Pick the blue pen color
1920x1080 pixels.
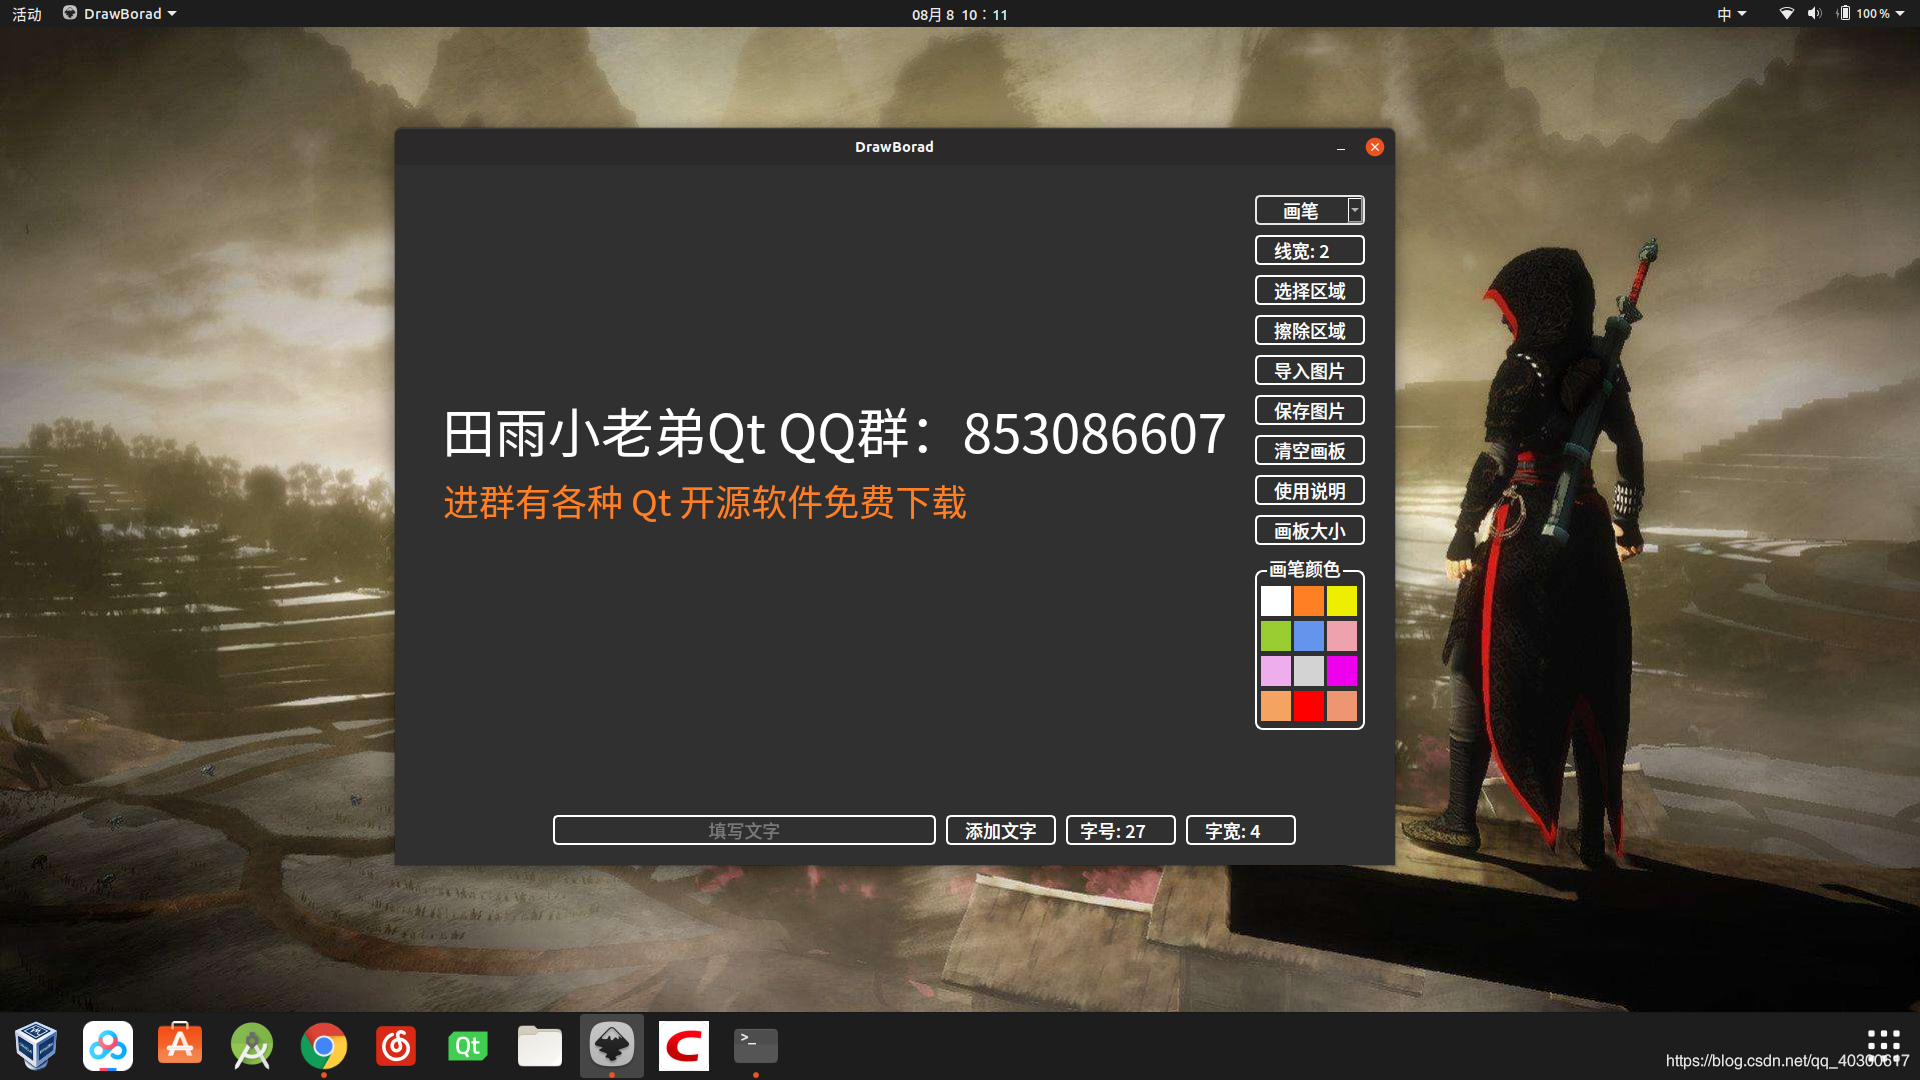coord(1308,635)
